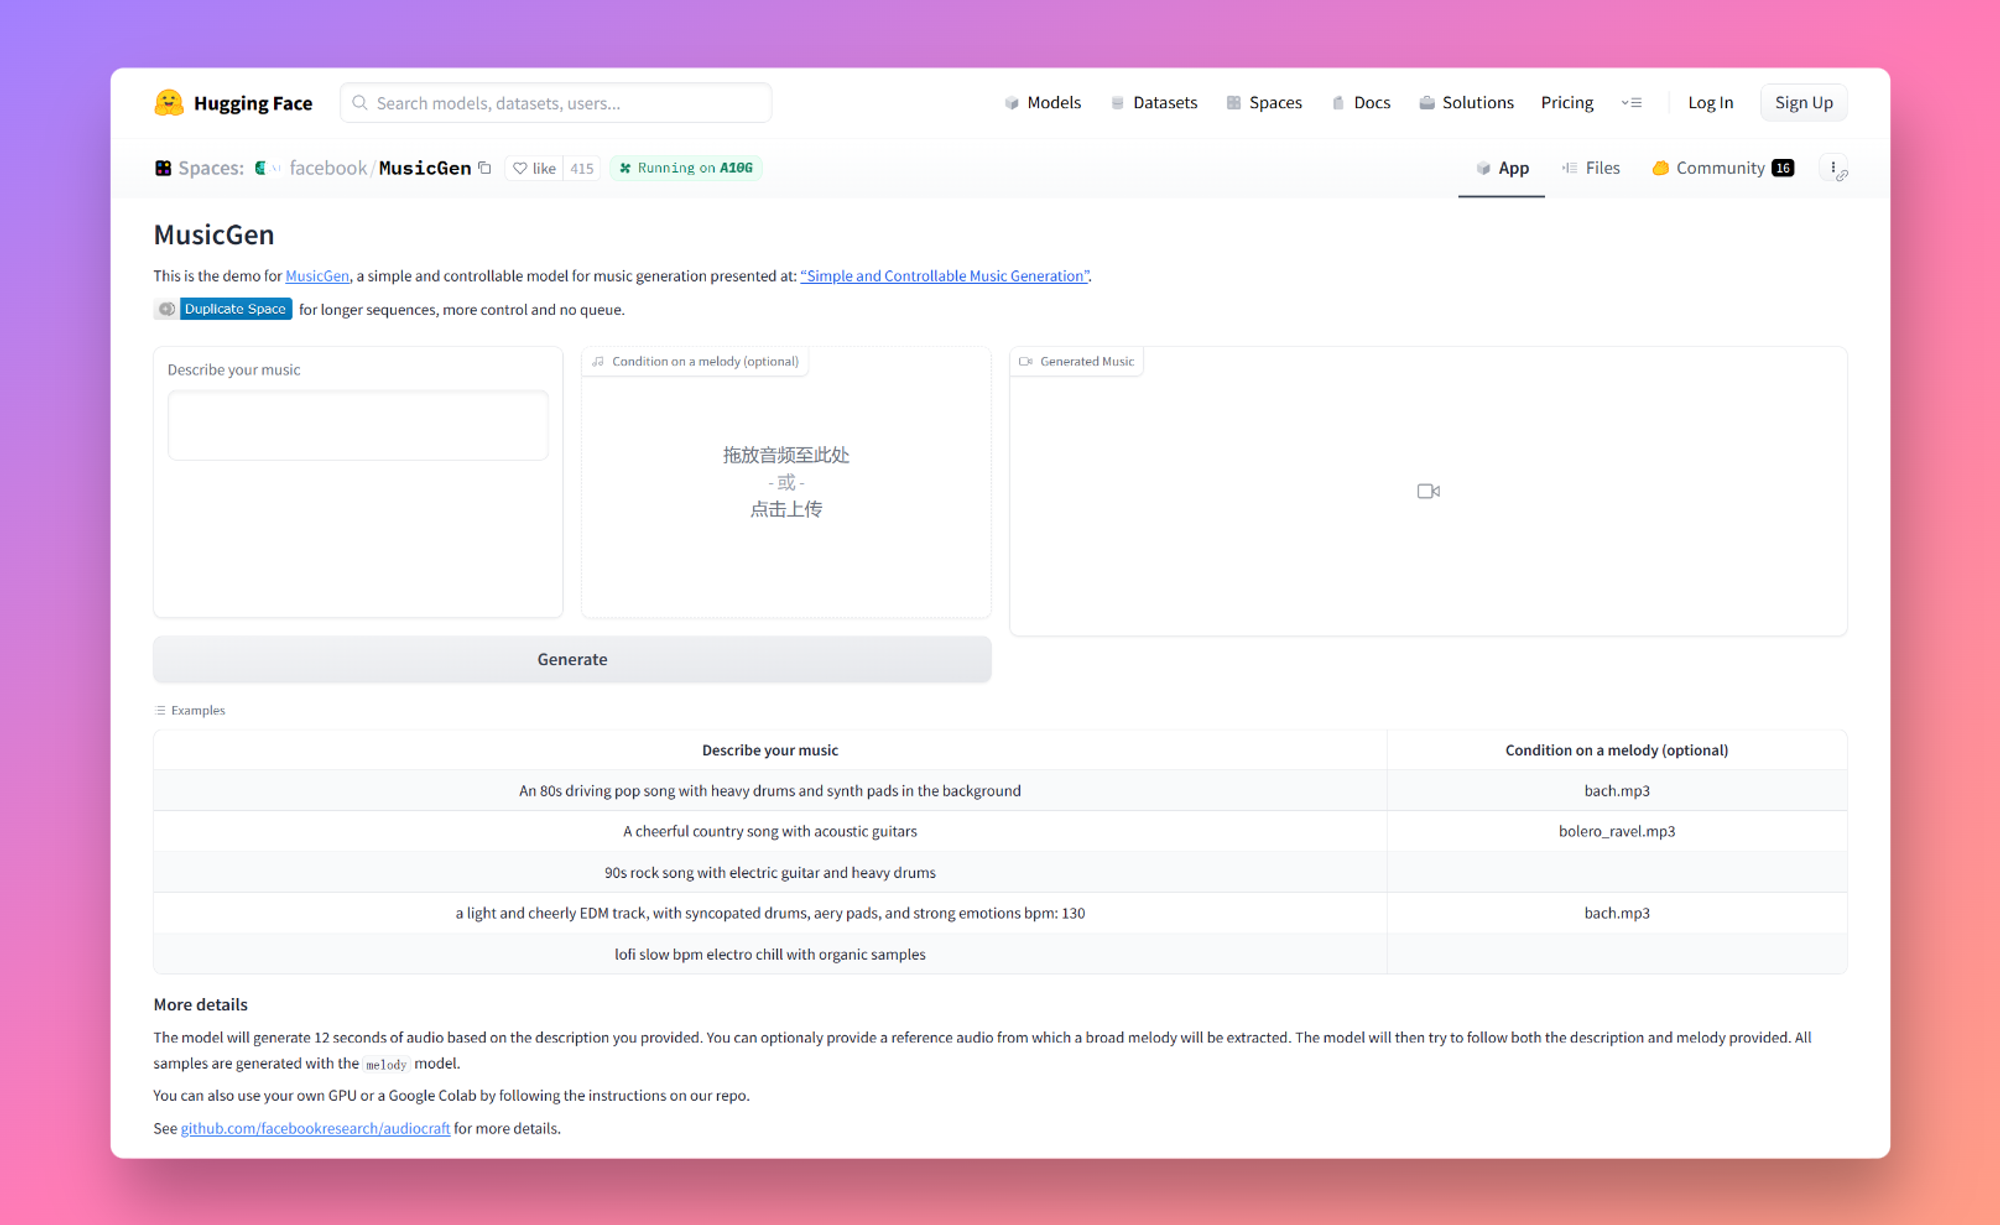Click bach.mp3 in the 80s pop row
2000x1225 pixels.
[1617, 790]
